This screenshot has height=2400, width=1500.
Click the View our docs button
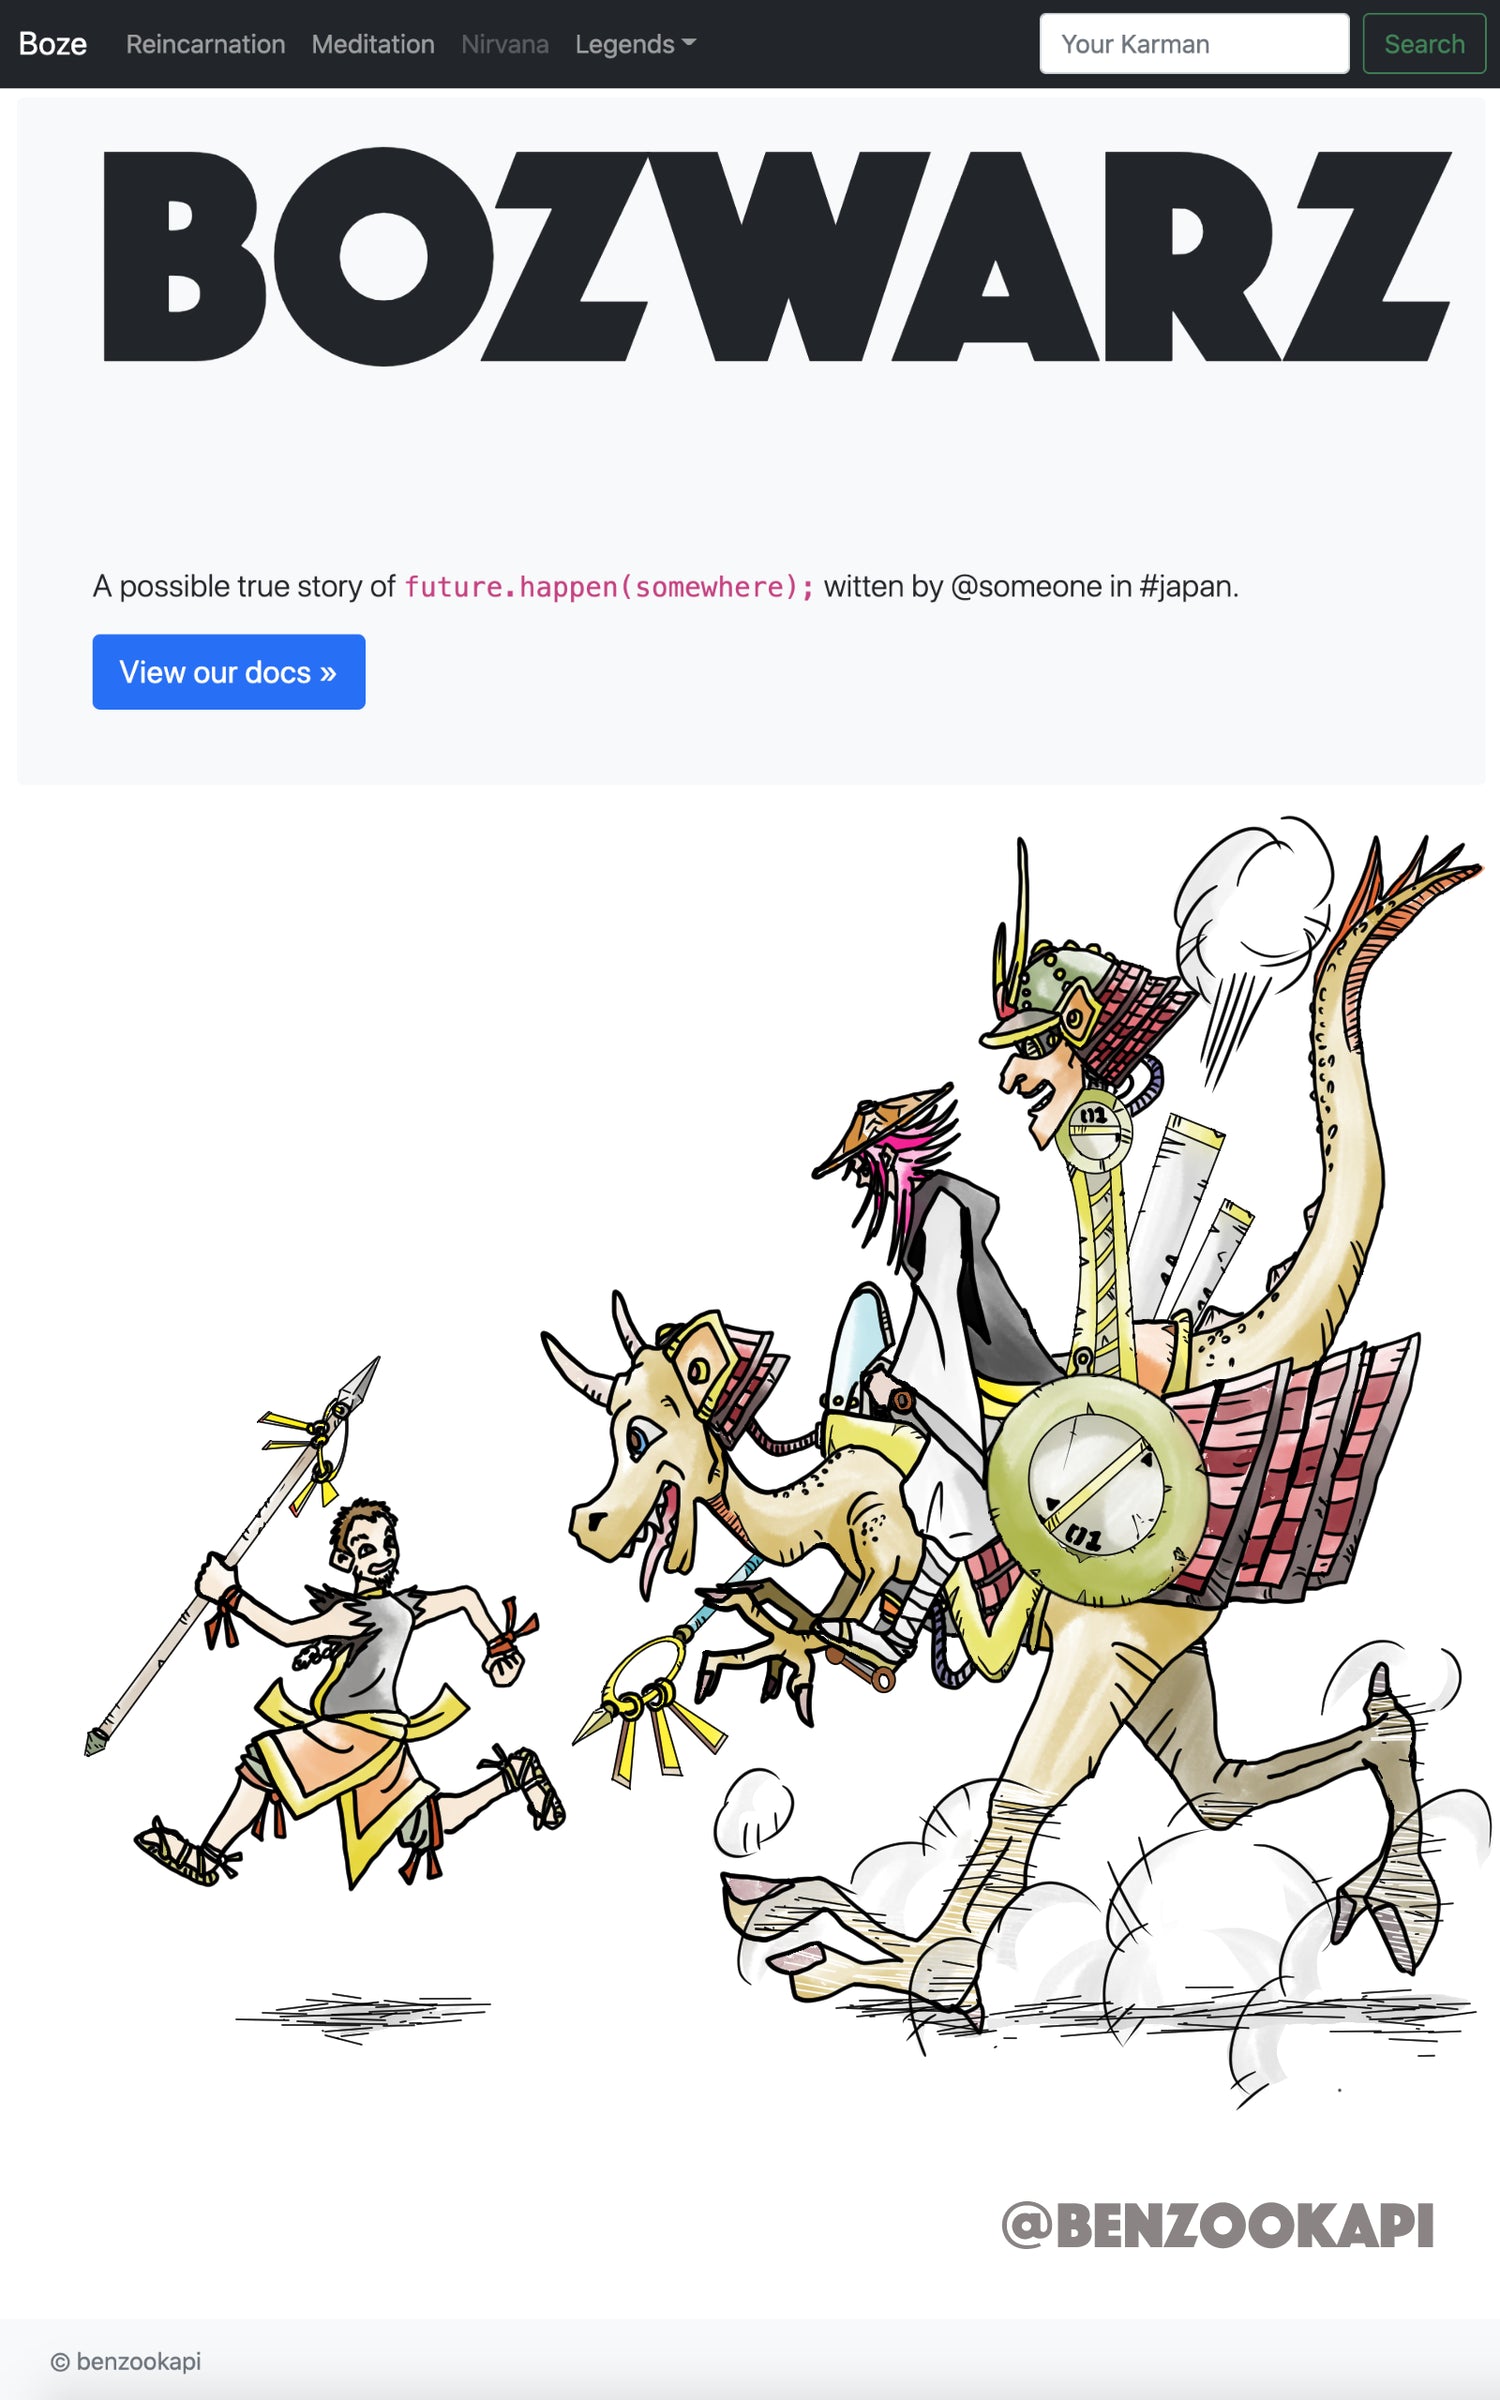pyautogui.click(x=229, y=672)
